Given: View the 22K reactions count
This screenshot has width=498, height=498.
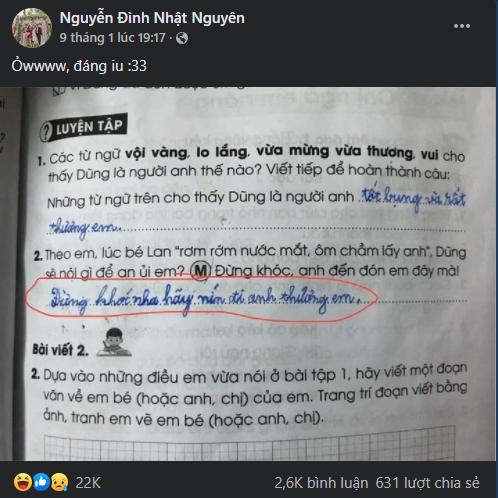Looking at the screenshot, I should coord(88,483).
